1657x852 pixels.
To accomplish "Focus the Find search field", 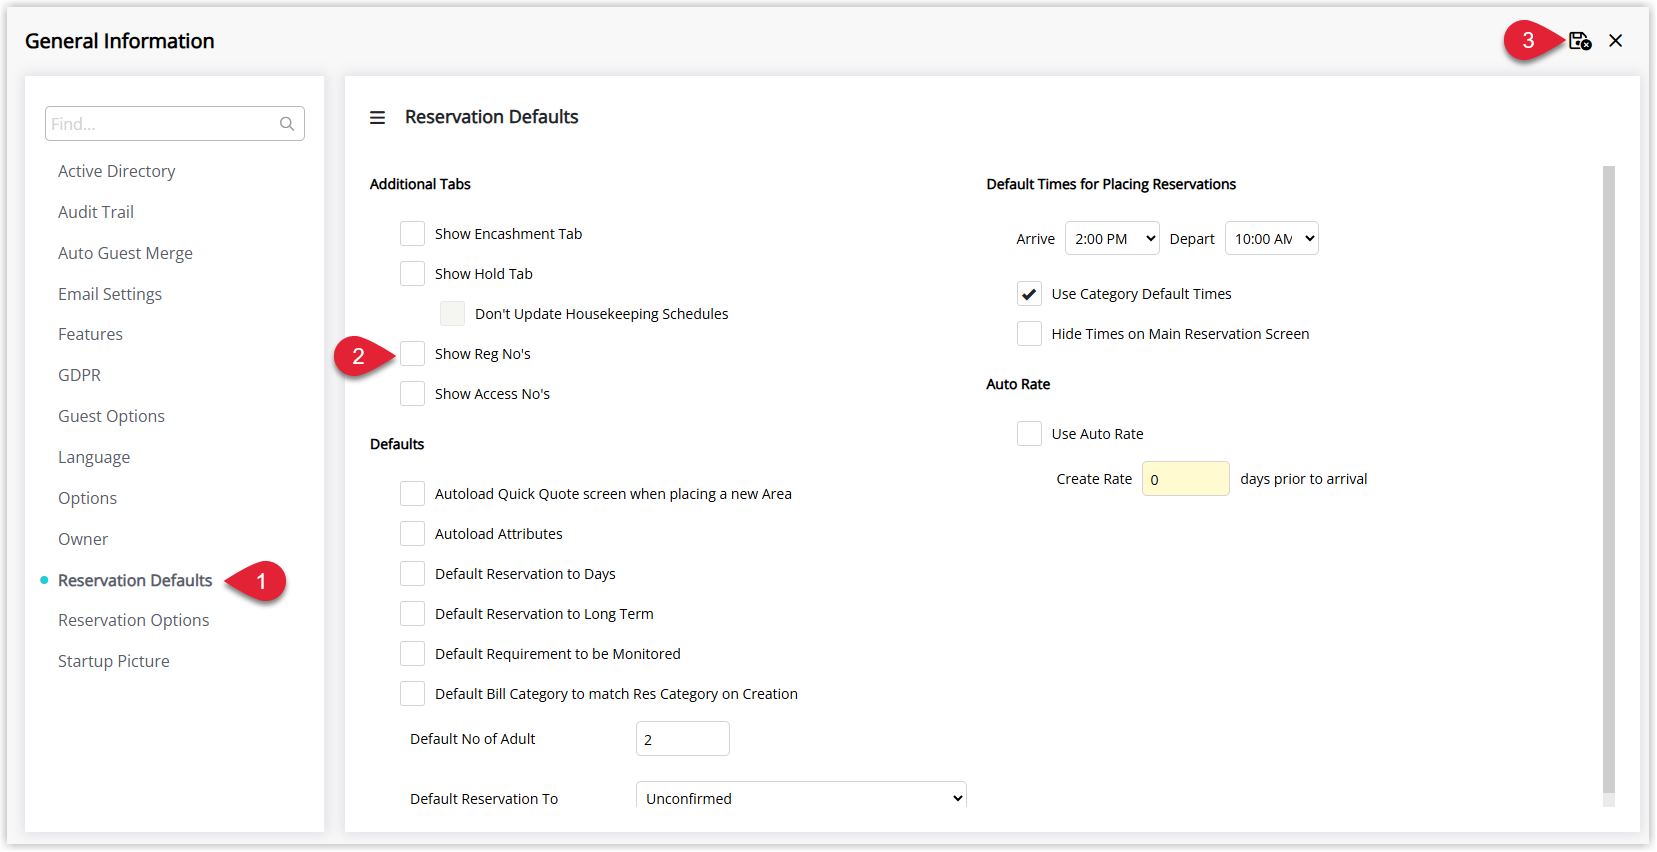I will coord(175,124).
